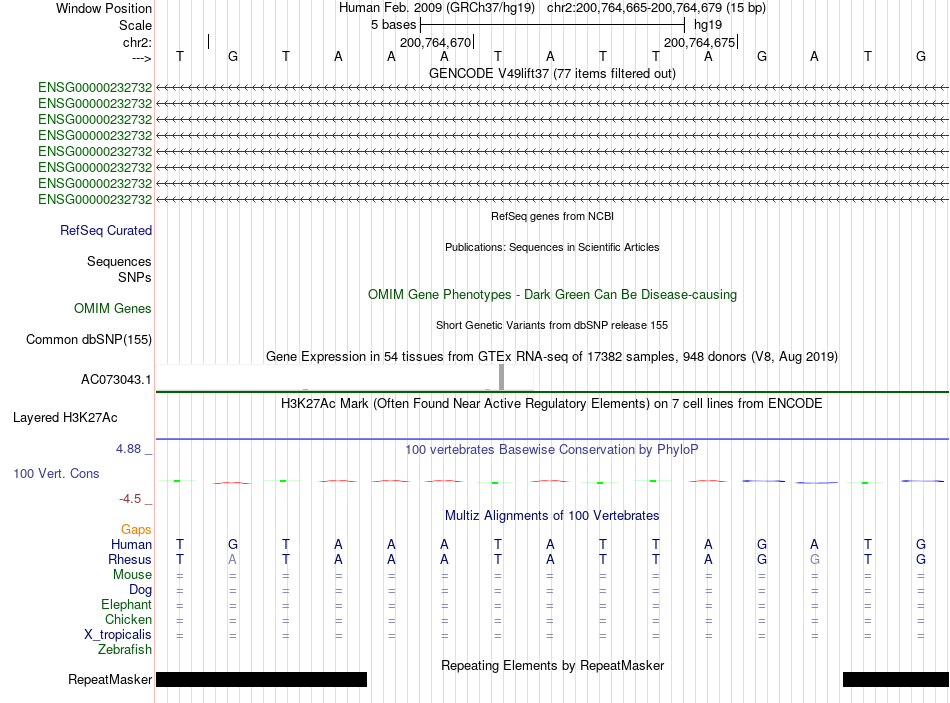
Task: Click 100 vertebrates Basewise Conservation by PhyloP title
Action: click(x=552, y=450)
